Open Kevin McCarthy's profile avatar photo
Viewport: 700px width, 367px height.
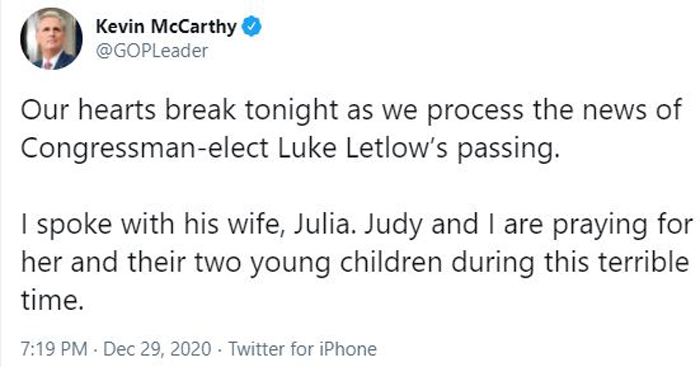[x=51, y=39]
